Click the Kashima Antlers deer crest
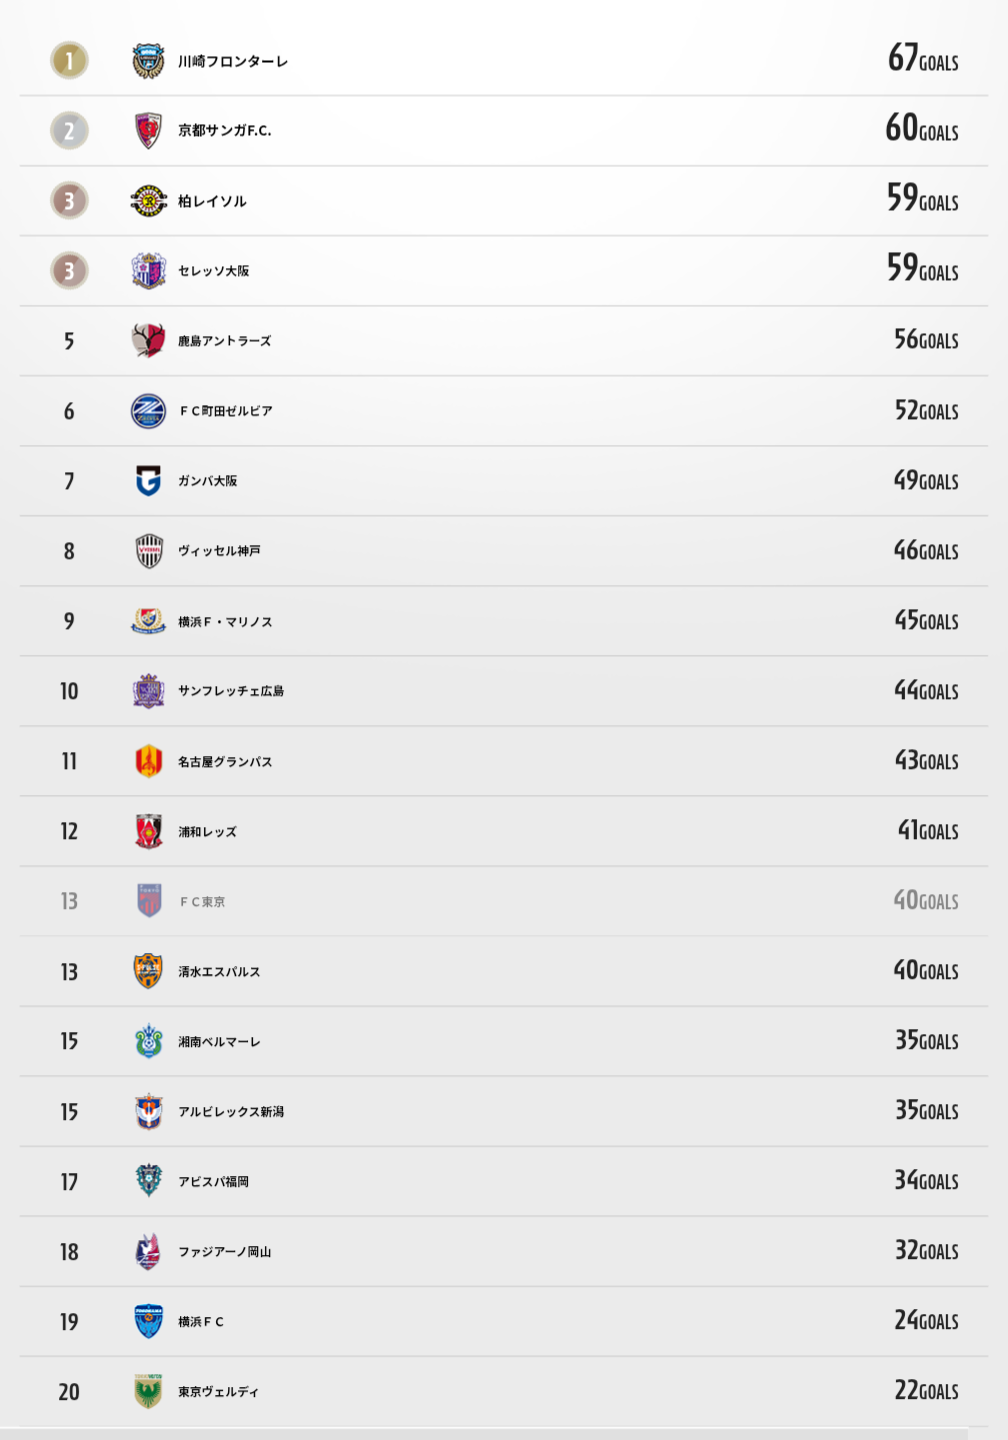1008x1440 pixels. (x=148, y=341)
